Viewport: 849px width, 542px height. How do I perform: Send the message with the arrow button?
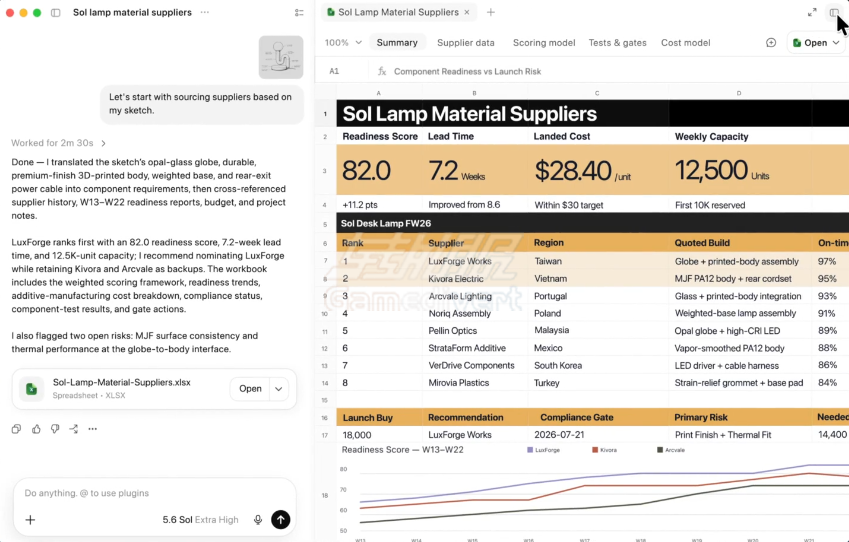coord(280,520)
